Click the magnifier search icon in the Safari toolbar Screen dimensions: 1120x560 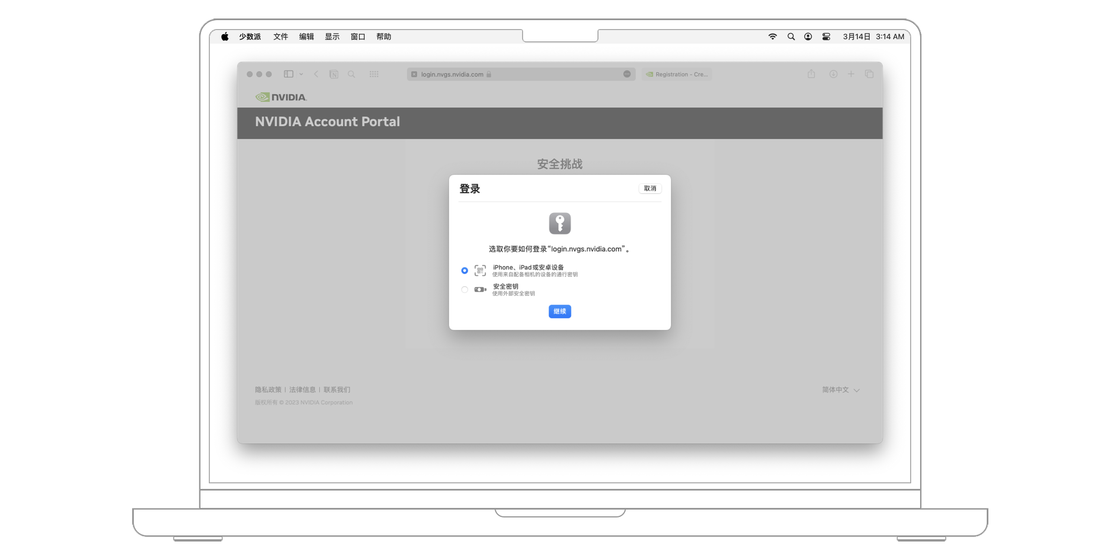(351, 74)
